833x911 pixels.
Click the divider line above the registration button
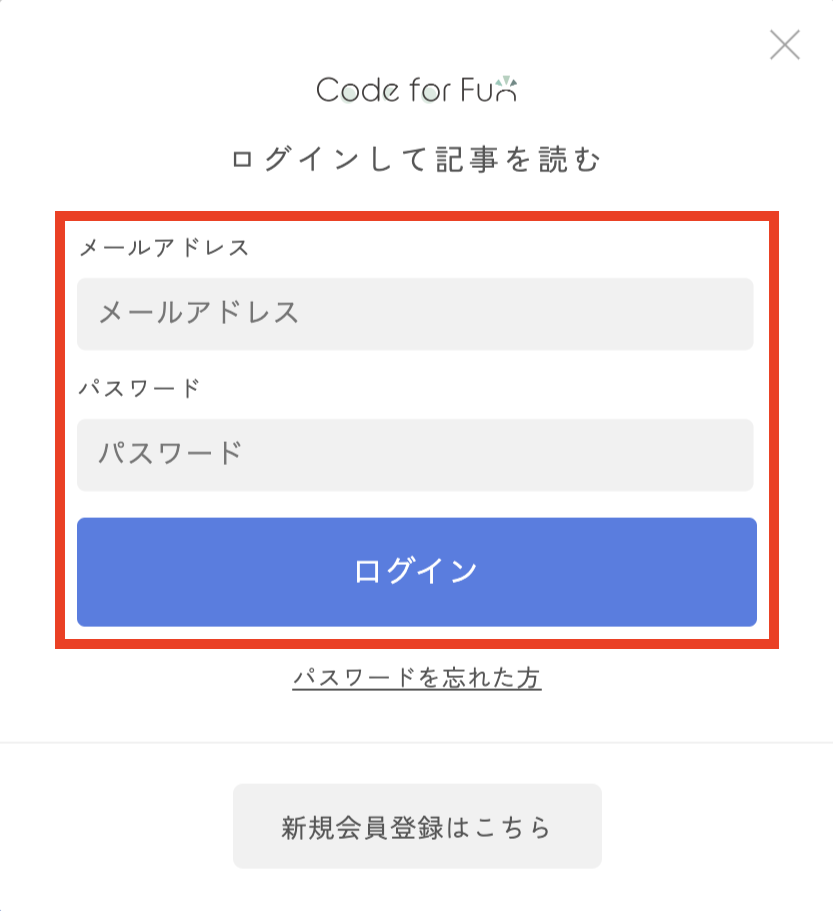[x=416, y=743]
